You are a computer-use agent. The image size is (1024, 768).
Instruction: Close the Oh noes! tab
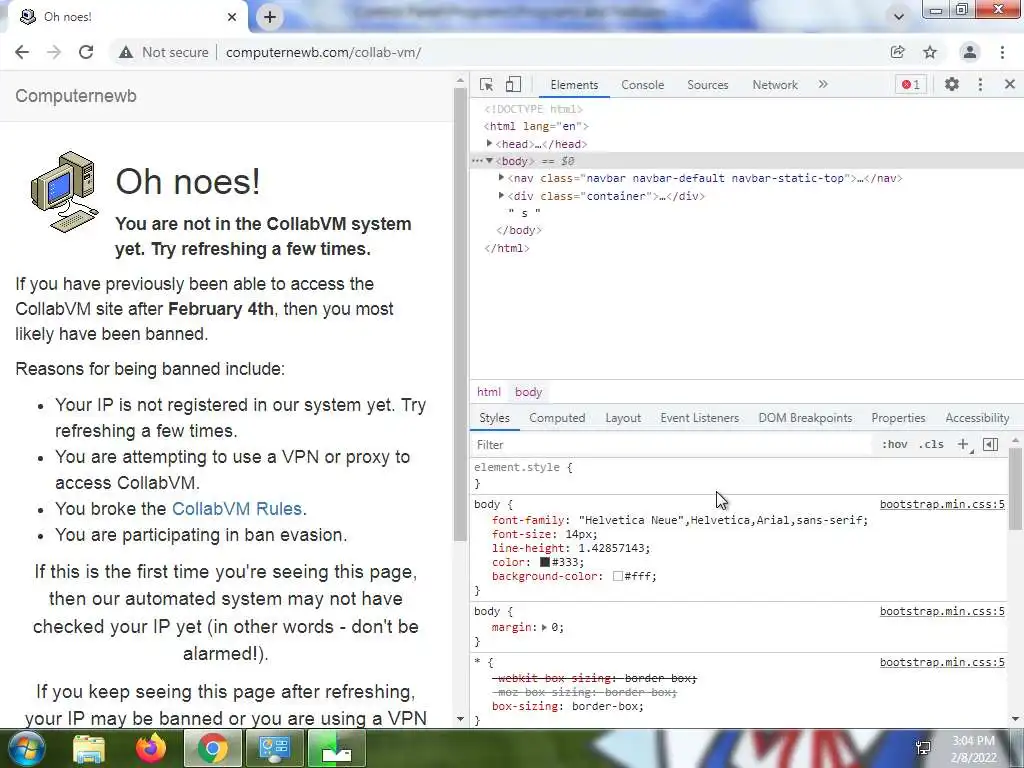click(232, 17)
